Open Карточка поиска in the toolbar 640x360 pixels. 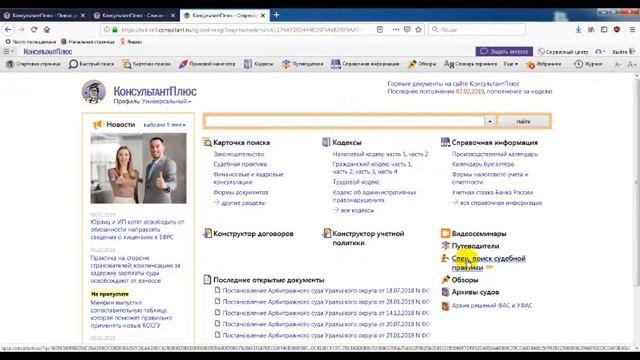tap(147, 64)
